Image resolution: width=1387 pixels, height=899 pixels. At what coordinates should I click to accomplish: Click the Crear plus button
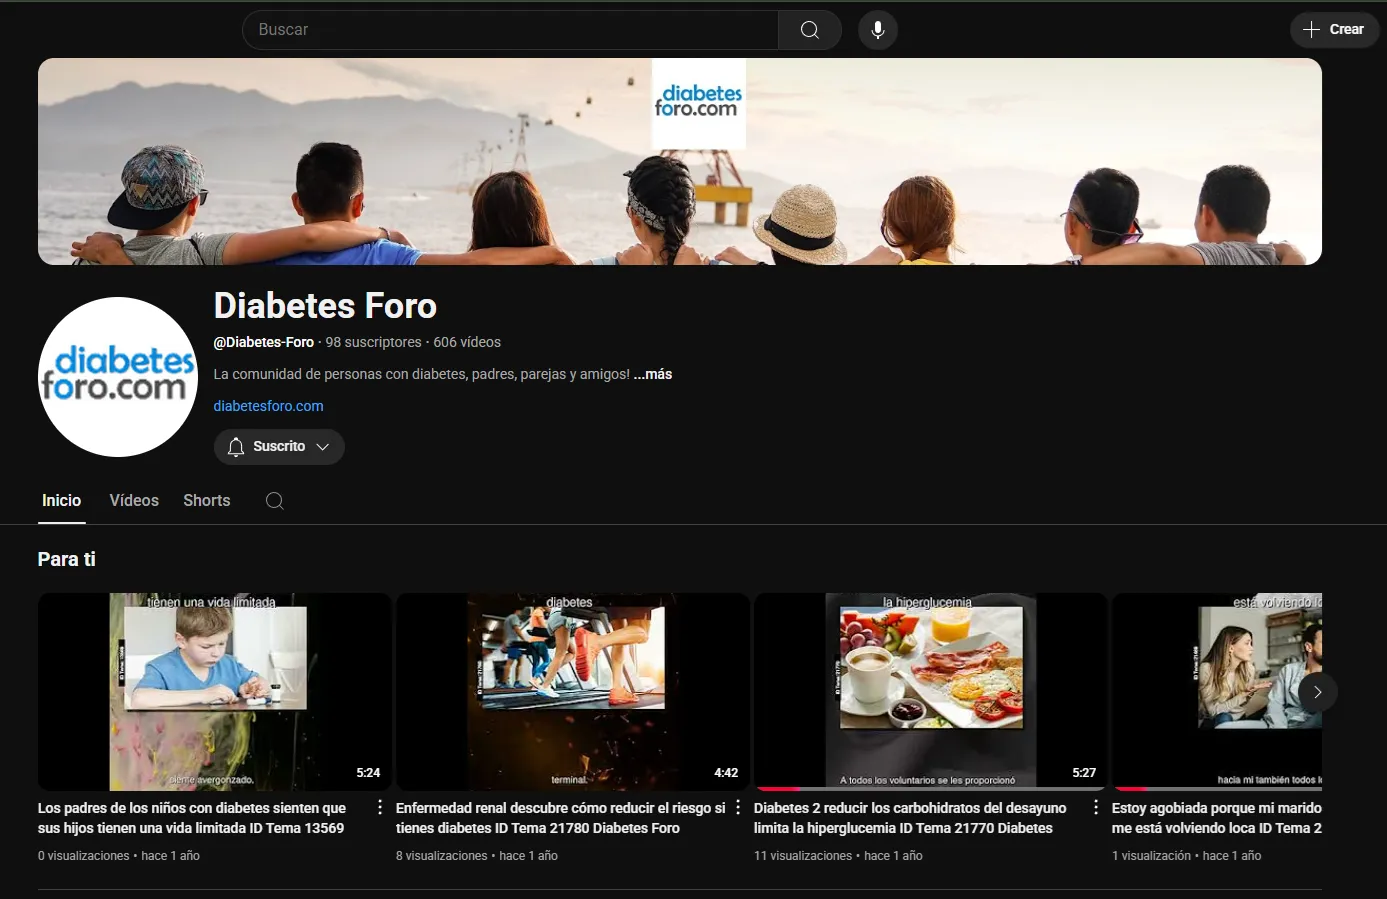[x=1334, y=30]
